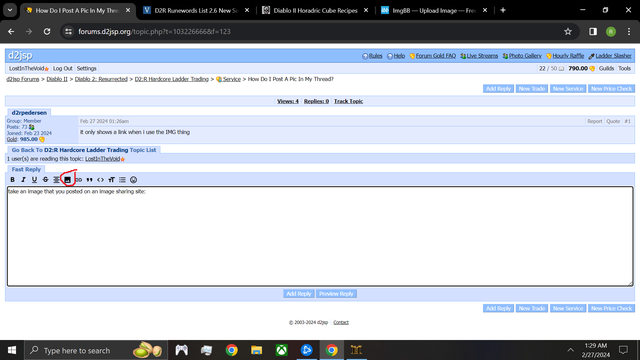This screenshot has height=360, width=640.
Task: Open Settings in the user bar
Action: click(87, 69)
